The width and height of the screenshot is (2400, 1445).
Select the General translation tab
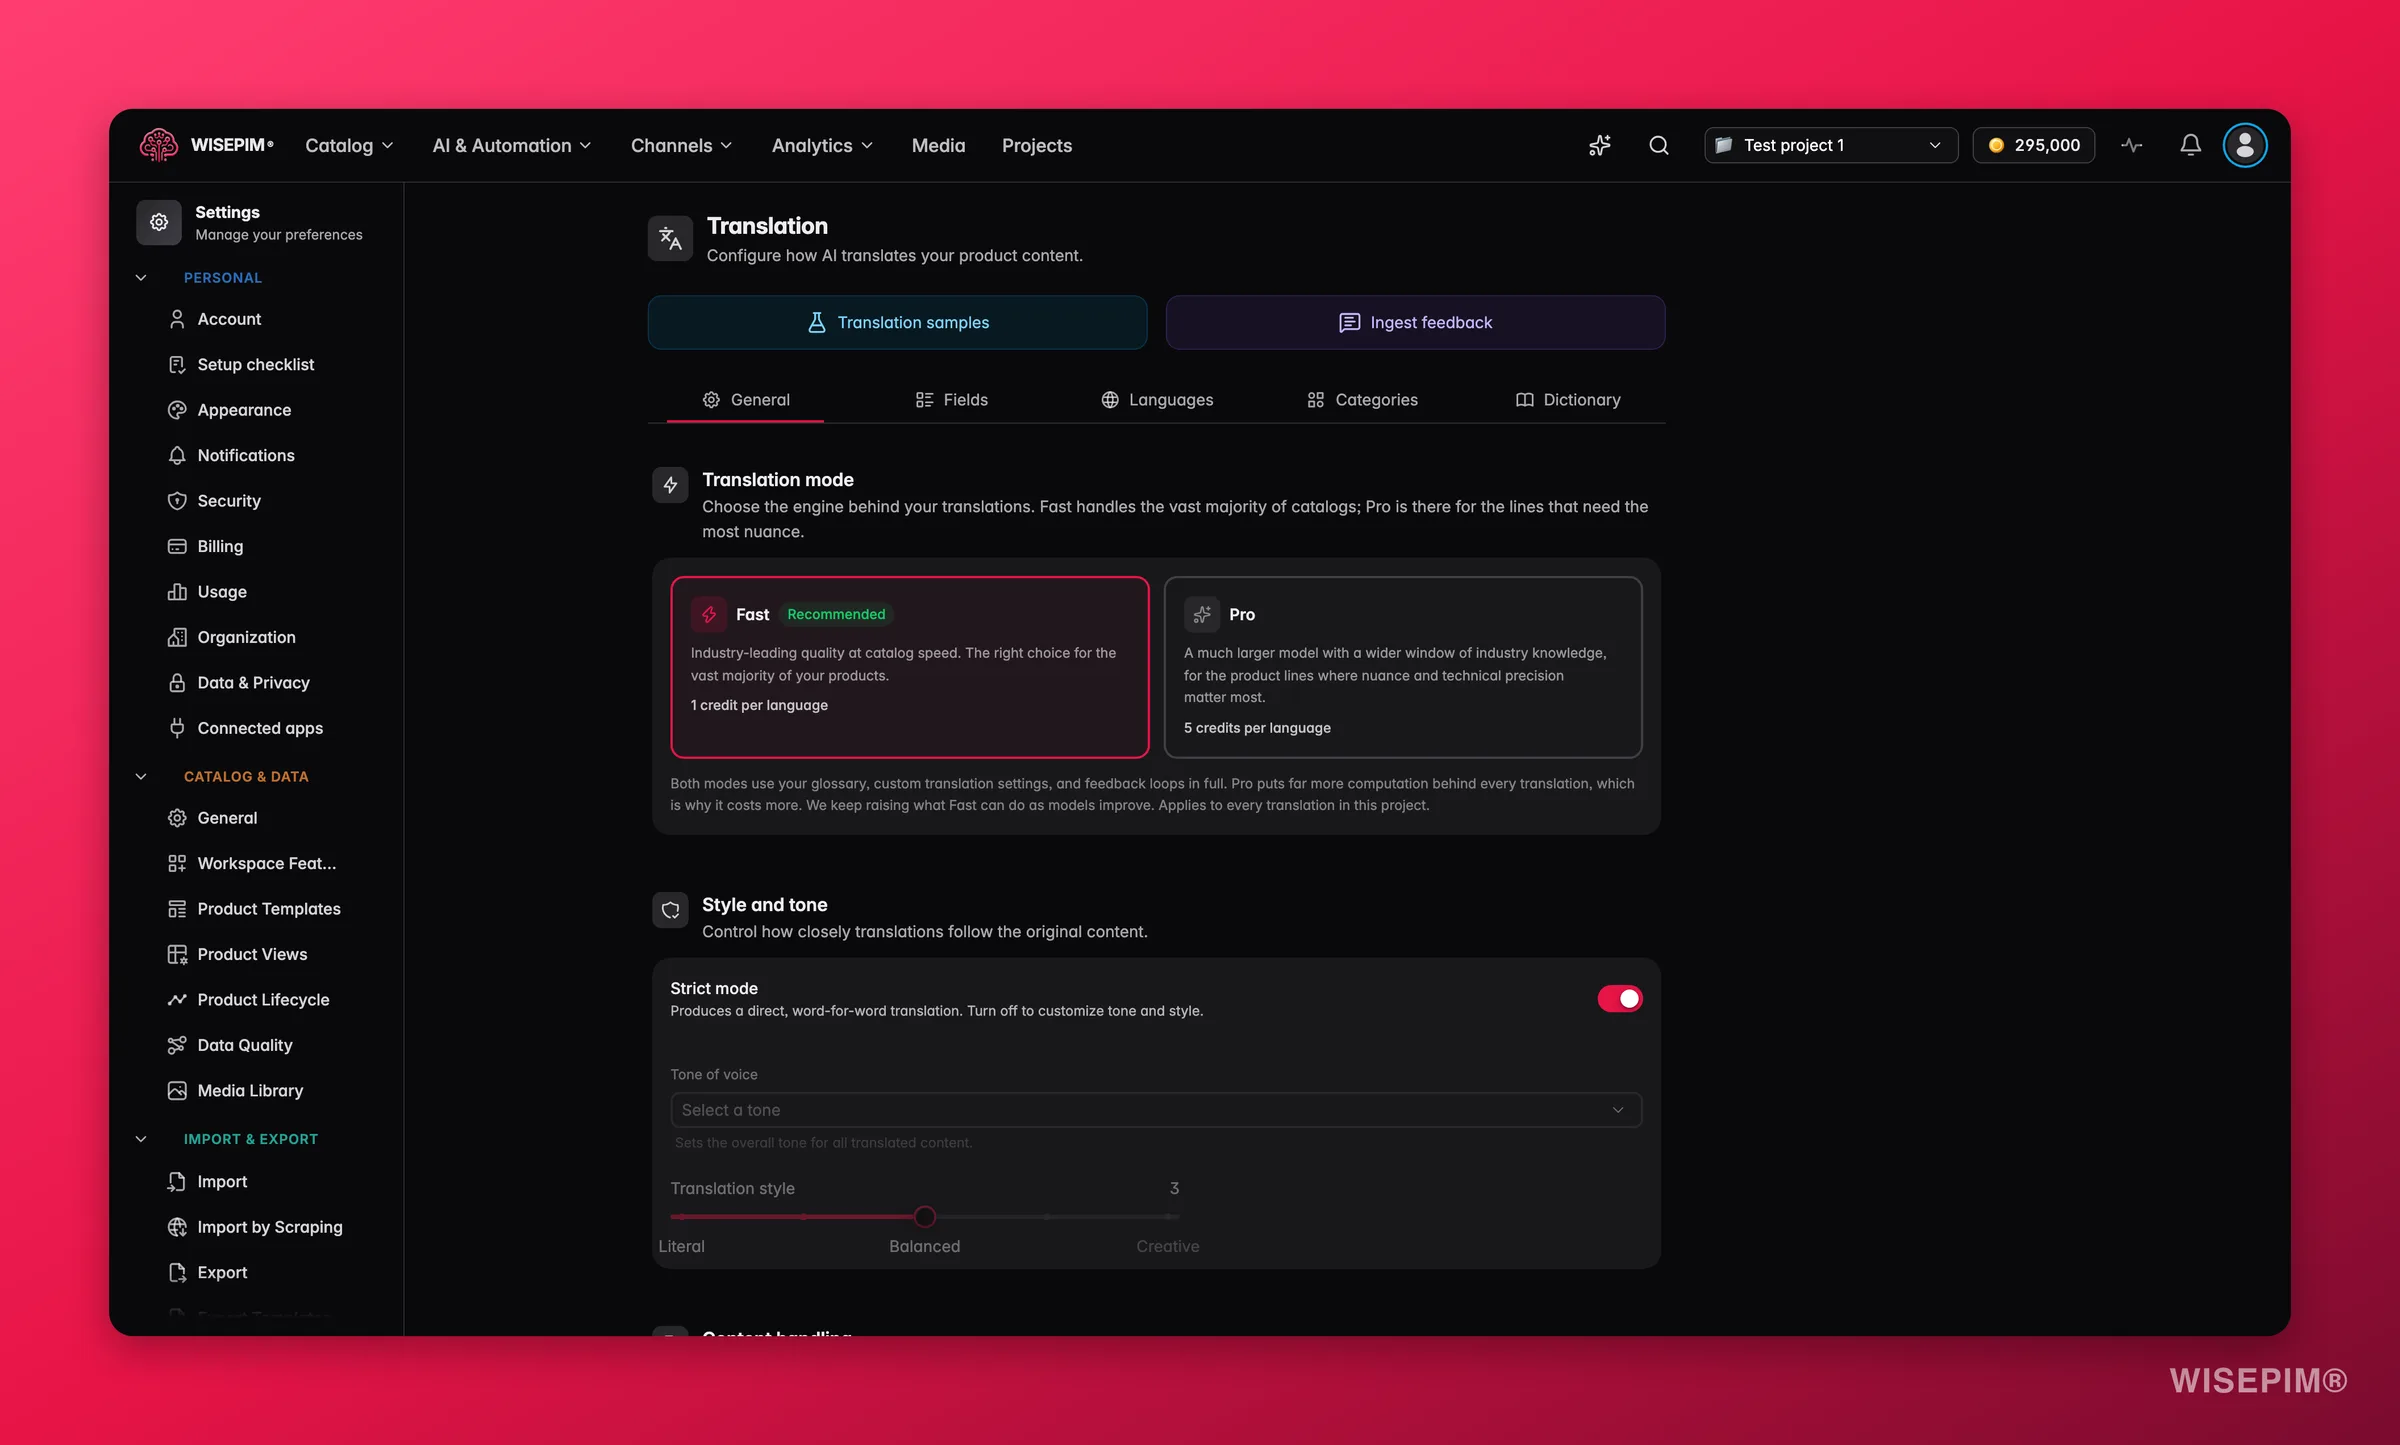click(x=746, y=400)
